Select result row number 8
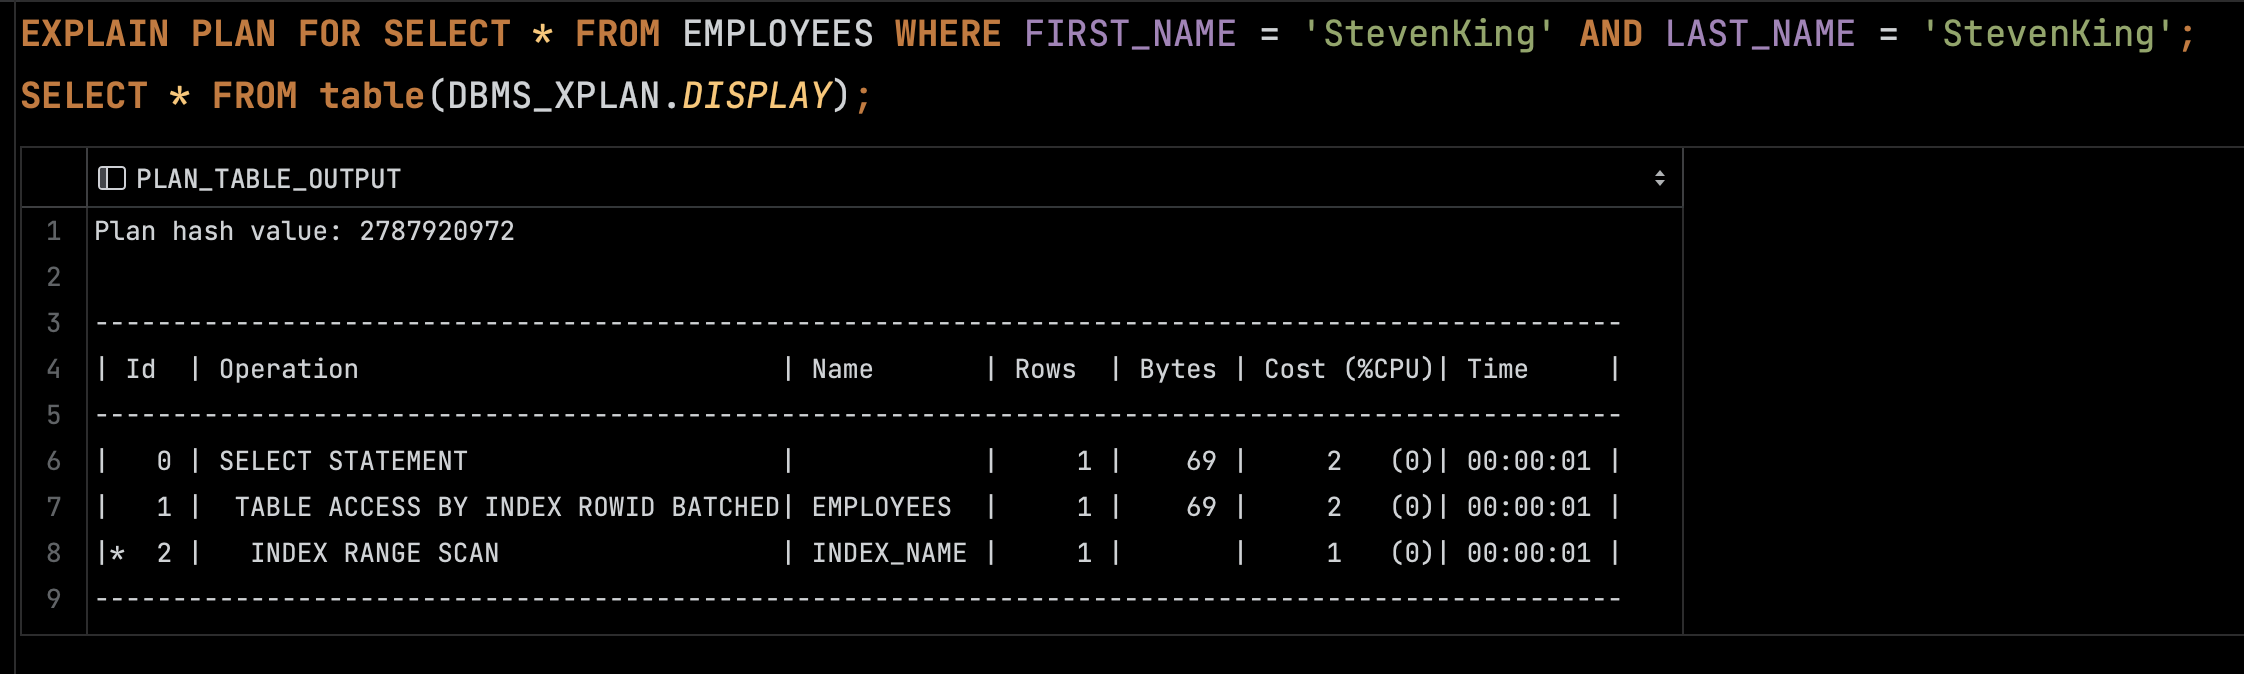 (54, 553)
